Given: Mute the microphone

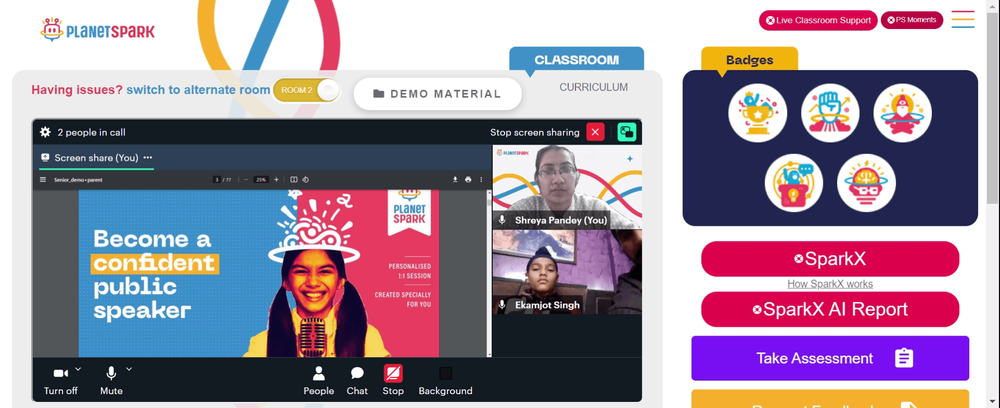Looking at the screenshot, I should (111, 381).
